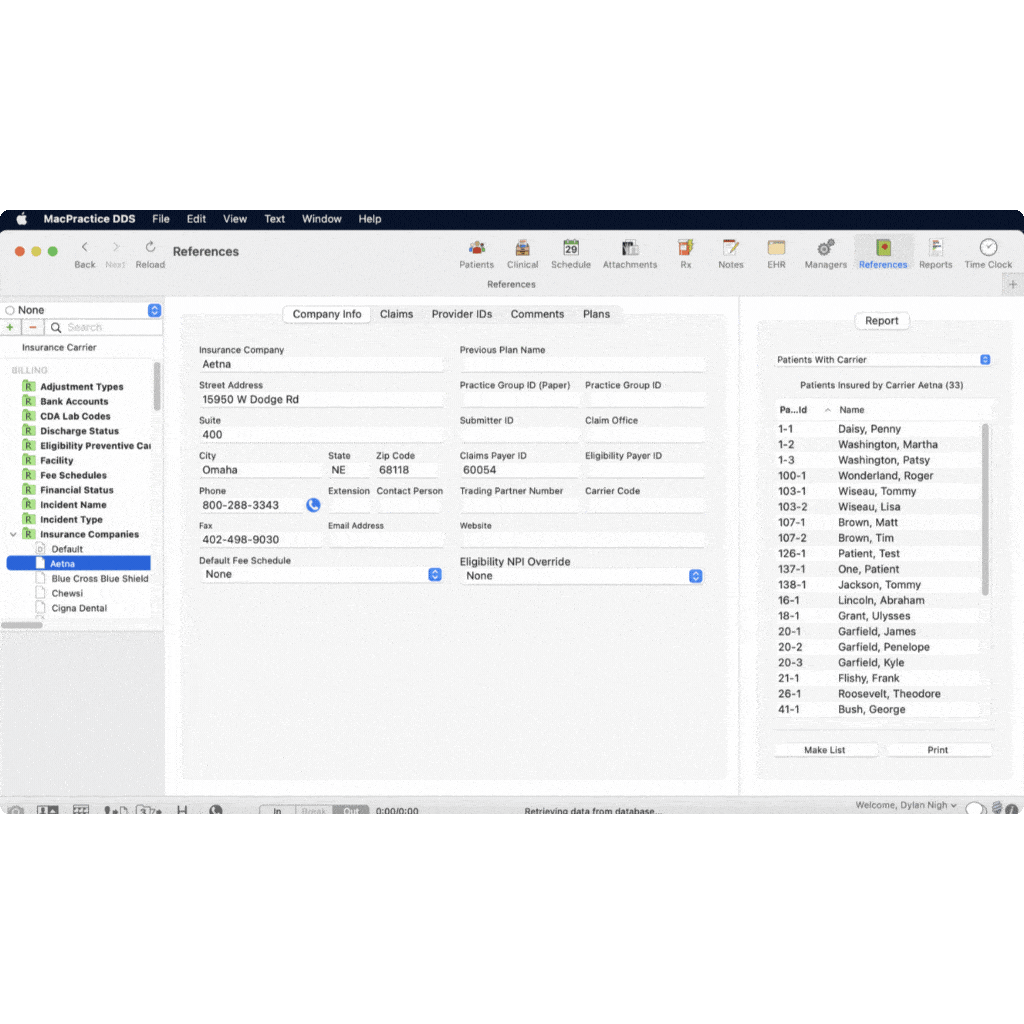1024x1024 pixels.
Task: Open the EHR module
Action: [x=776, y=253]
